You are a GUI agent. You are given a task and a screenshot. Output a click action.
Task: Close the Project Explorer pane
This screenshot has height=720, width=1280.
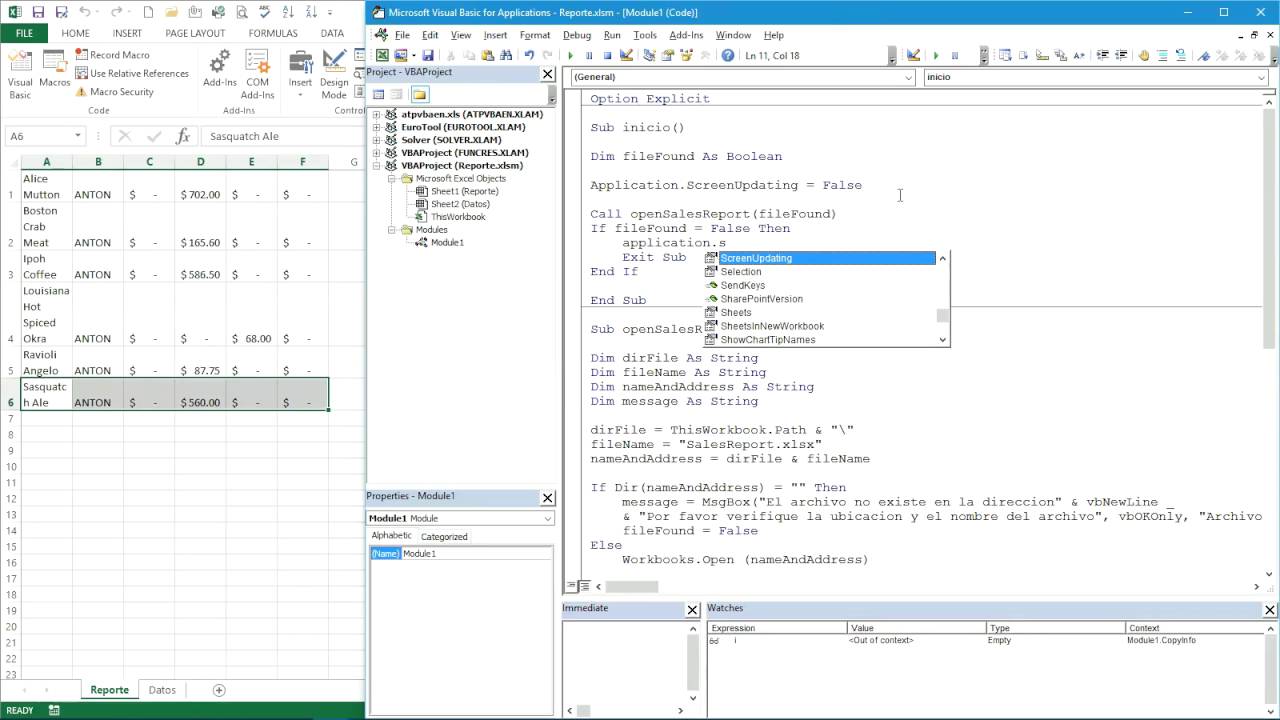pyautogui.click(x=548, y=74)
